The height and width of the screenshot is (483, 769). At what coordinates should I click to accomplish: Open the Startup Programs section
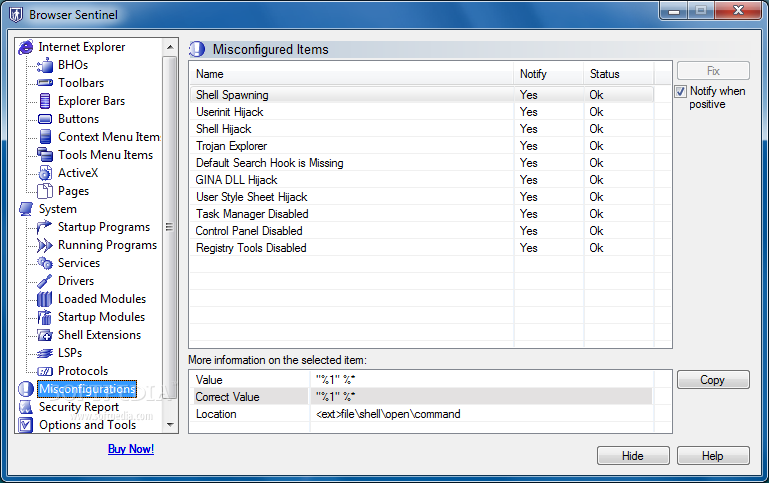[x=104, y=227]
